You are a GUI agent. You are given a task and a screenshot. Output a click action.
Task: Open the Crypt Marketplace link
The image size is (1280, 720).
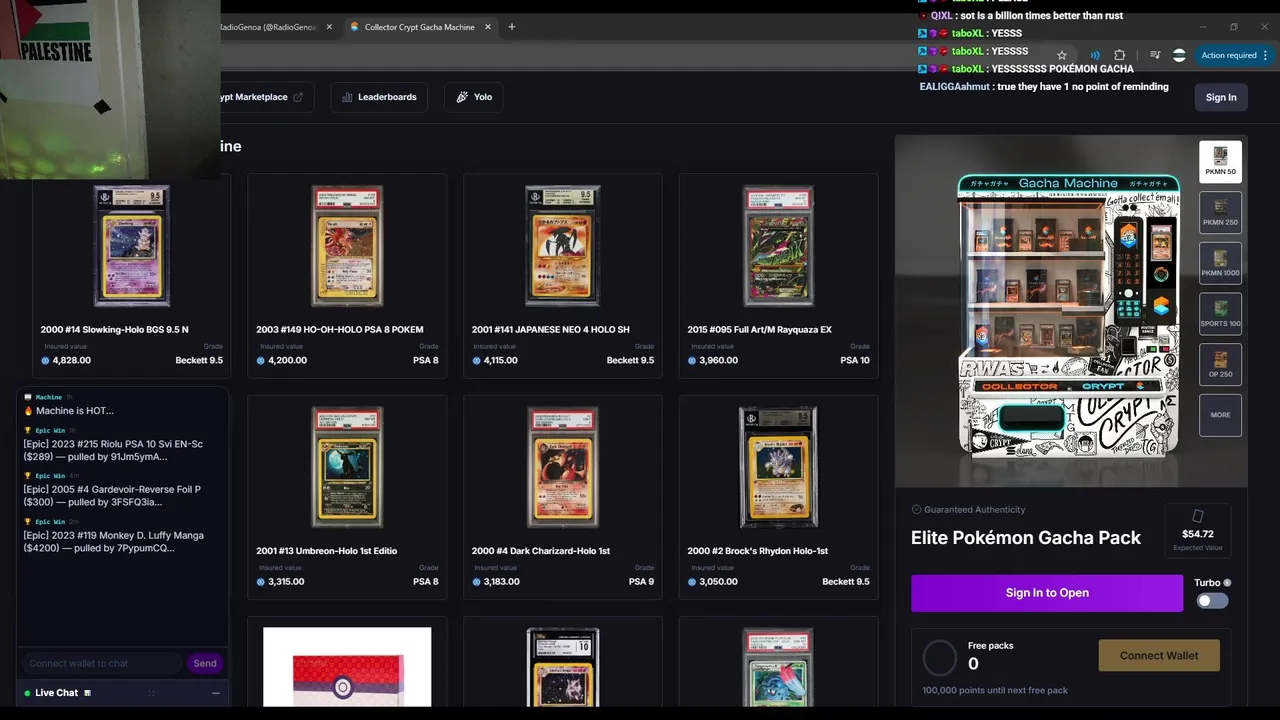262,97
